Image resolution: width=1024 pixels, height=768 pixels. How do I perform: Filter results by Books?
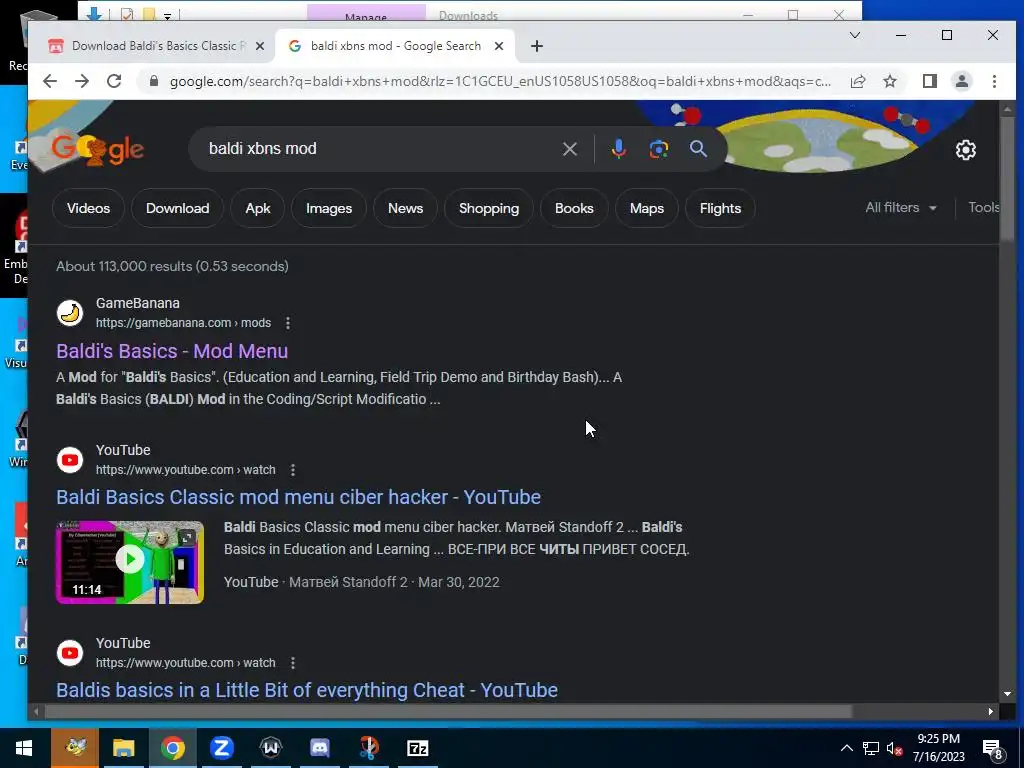coord(574,208)
